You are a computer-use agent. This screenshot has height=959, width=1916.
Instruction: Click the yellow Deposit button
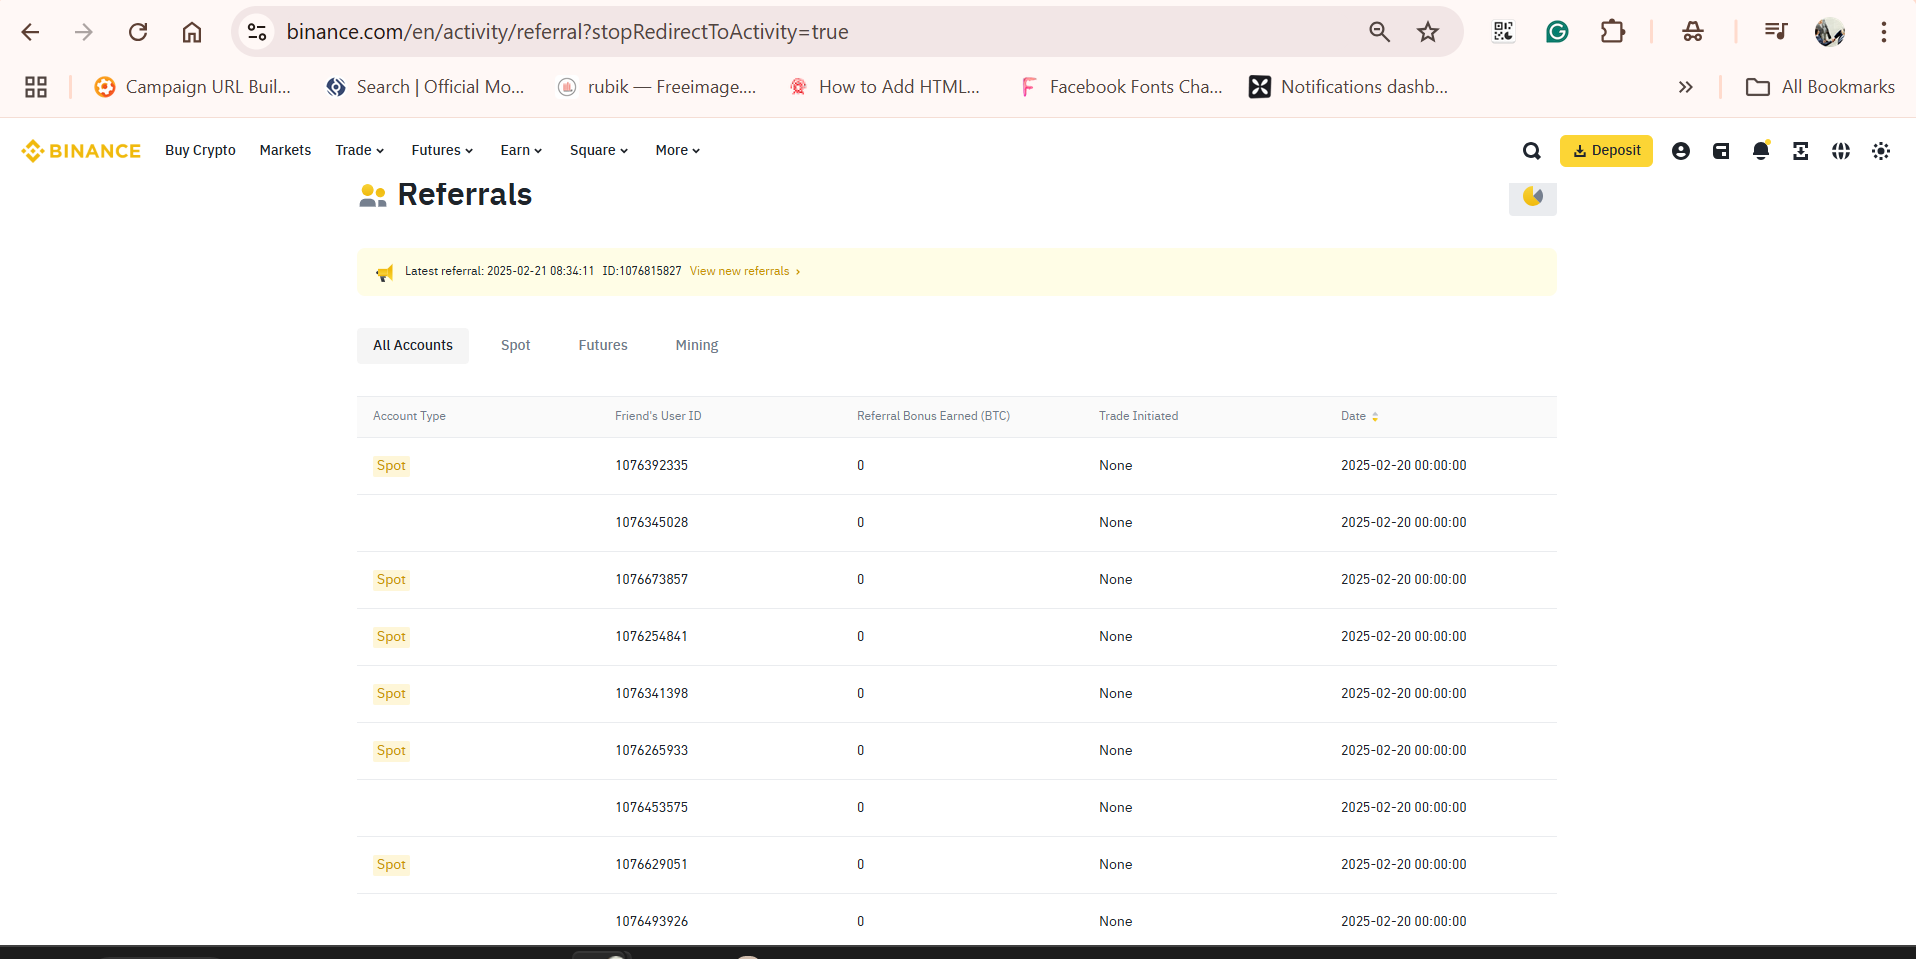(1606, 151)
